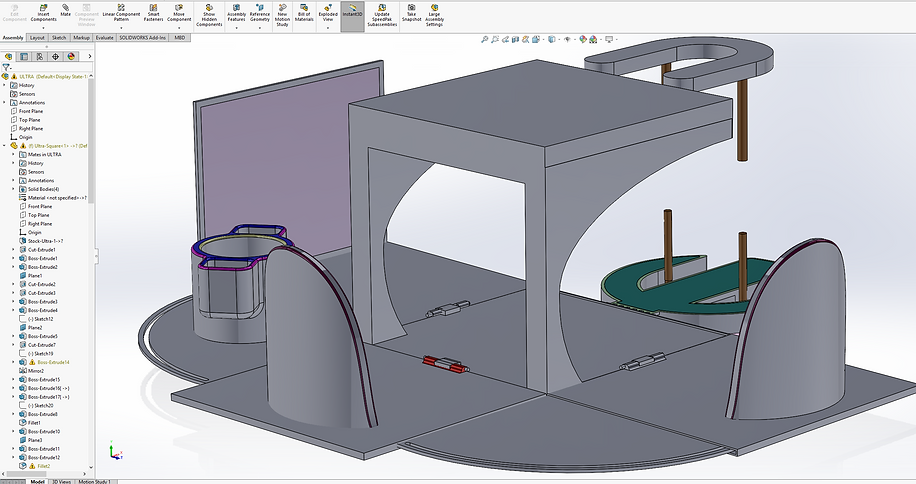Select the Stock-Ultra-1 feature
916x484 pixels.
tap(41, 241)
